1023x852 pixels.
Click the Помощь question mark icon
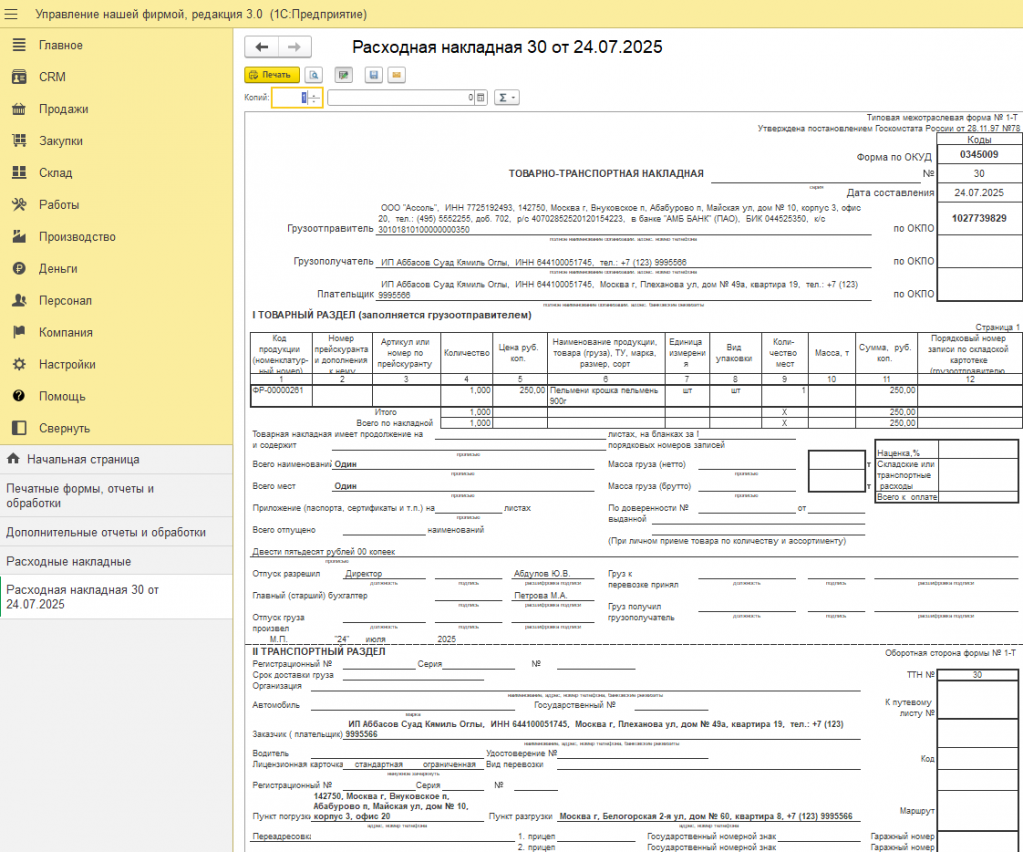pos(19,397)
